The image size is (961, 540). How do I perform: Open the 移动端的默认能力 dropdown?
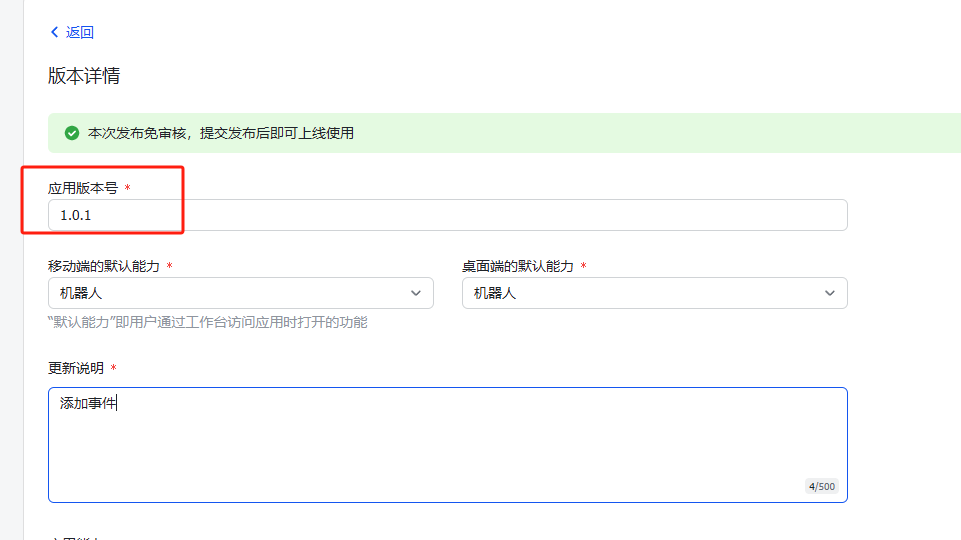[x=240, y=293]
